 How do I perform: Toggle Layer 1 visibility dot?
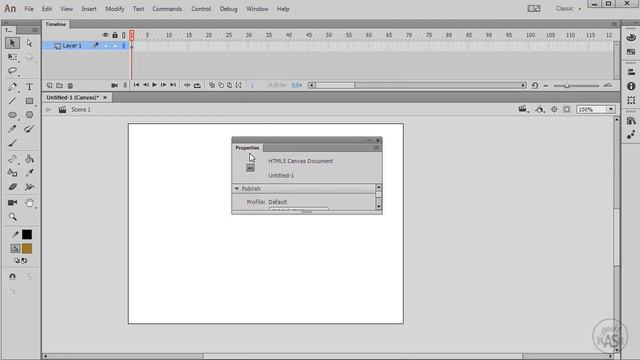pyautogui.click(x=106, y=46)
